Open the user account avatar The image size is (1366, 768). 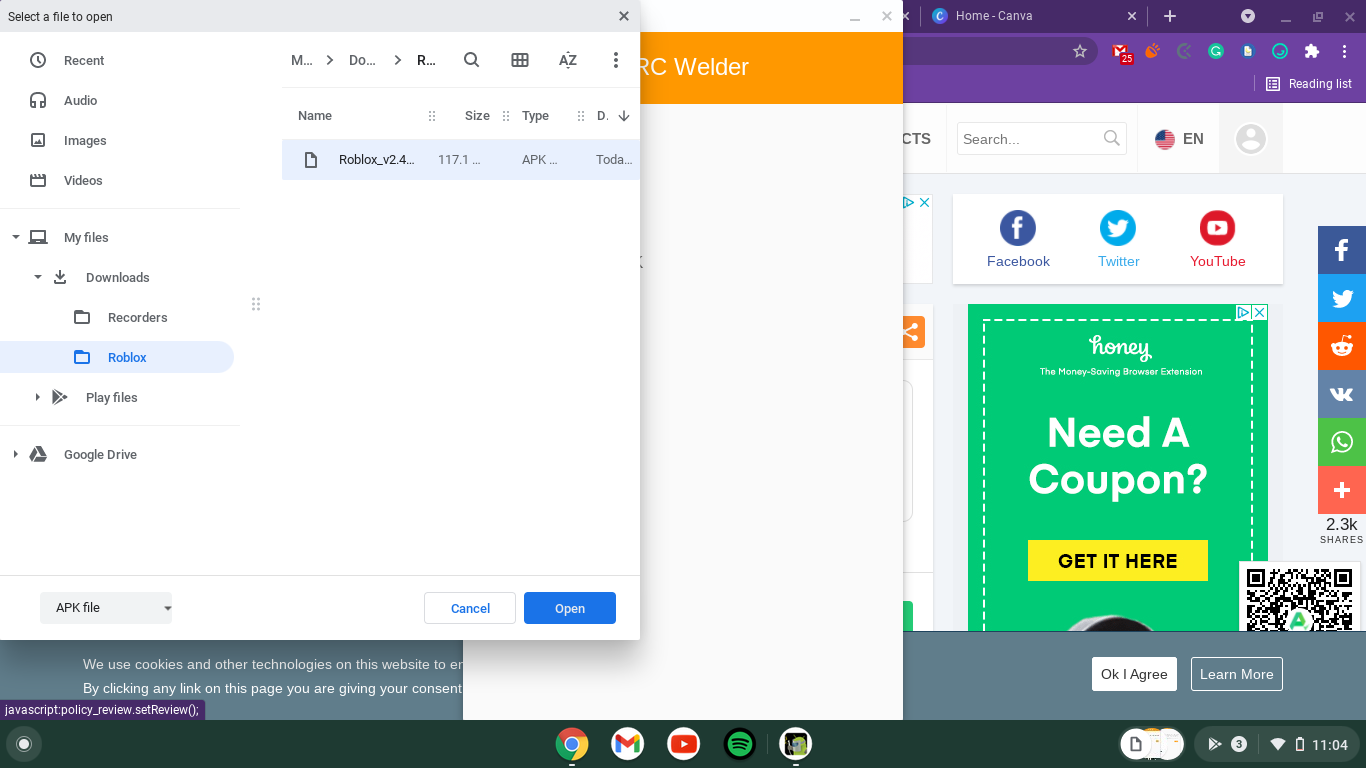coord(1251,139)
